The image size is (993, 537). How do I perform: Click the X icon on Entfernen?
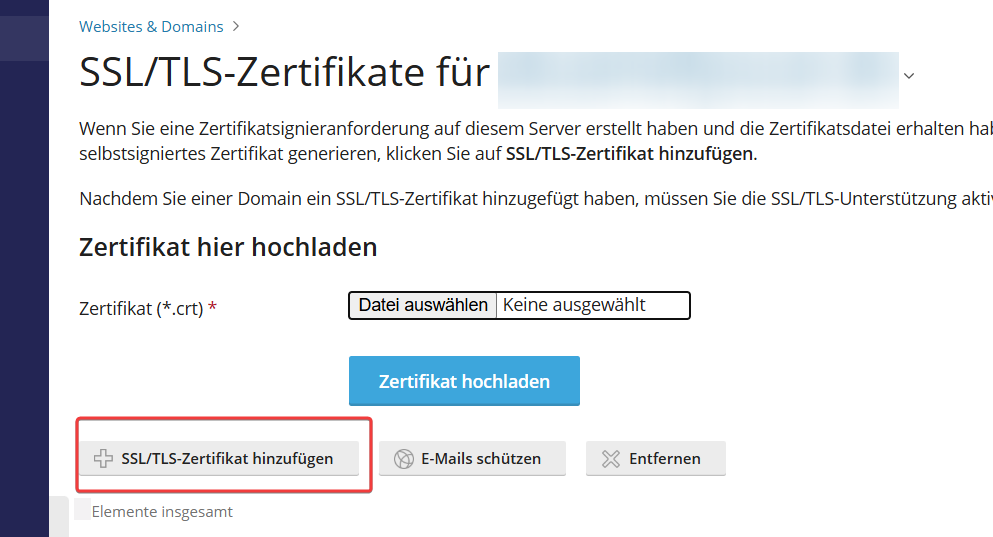[610, 458]
